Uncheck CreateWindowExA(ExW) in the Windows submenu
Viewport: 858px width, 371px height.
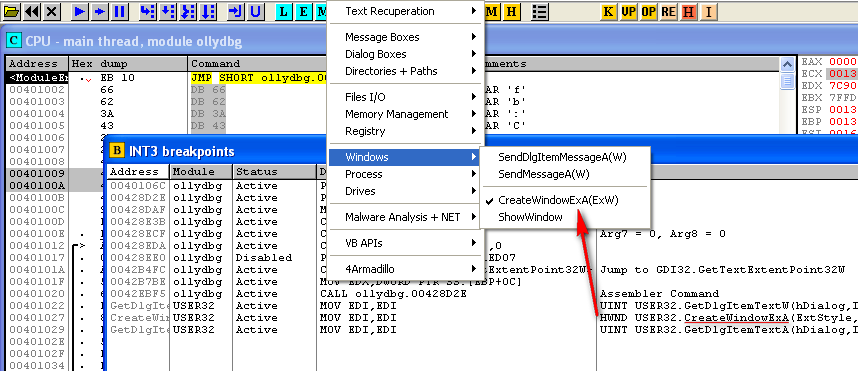pyautogui.click(x=558, y=200)
